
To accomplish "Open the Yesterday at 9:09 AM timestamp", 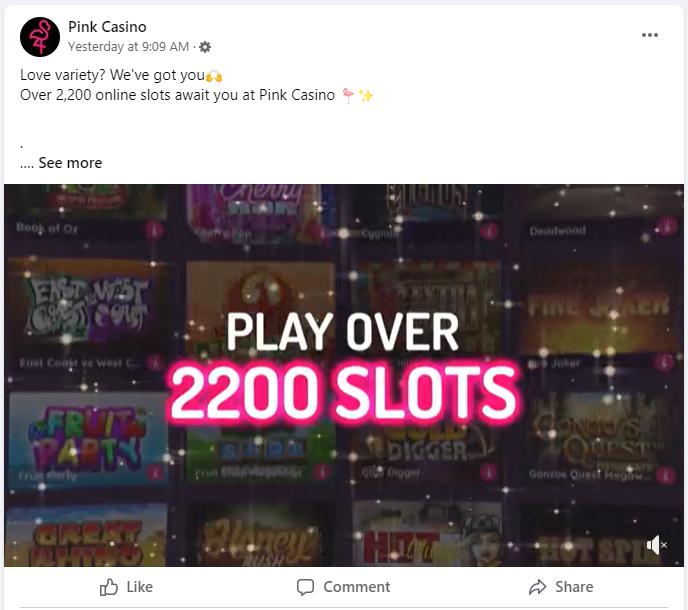I will [129, 47].
